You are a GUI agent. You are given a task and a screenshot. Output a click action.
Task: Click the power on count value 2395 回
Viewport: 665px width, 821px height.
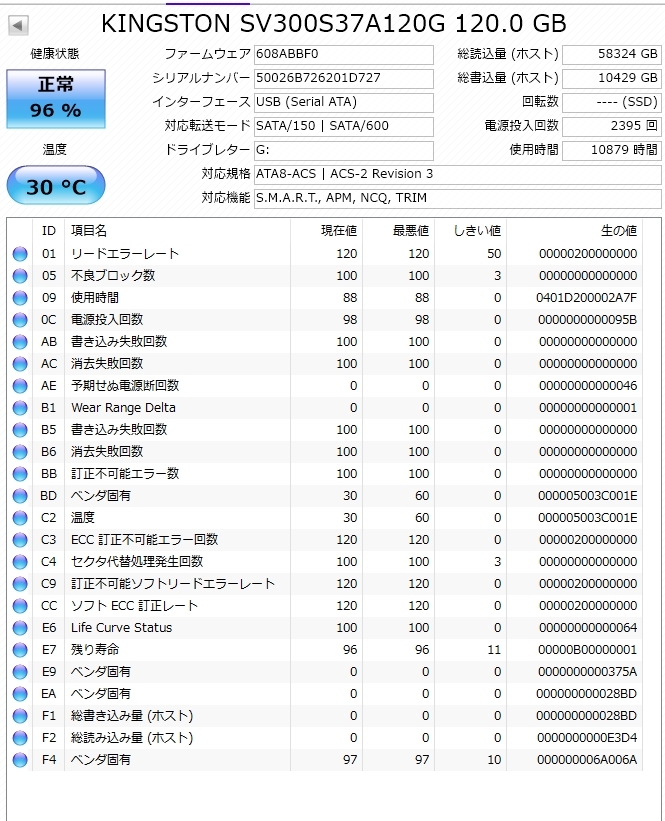coord(612,127)
